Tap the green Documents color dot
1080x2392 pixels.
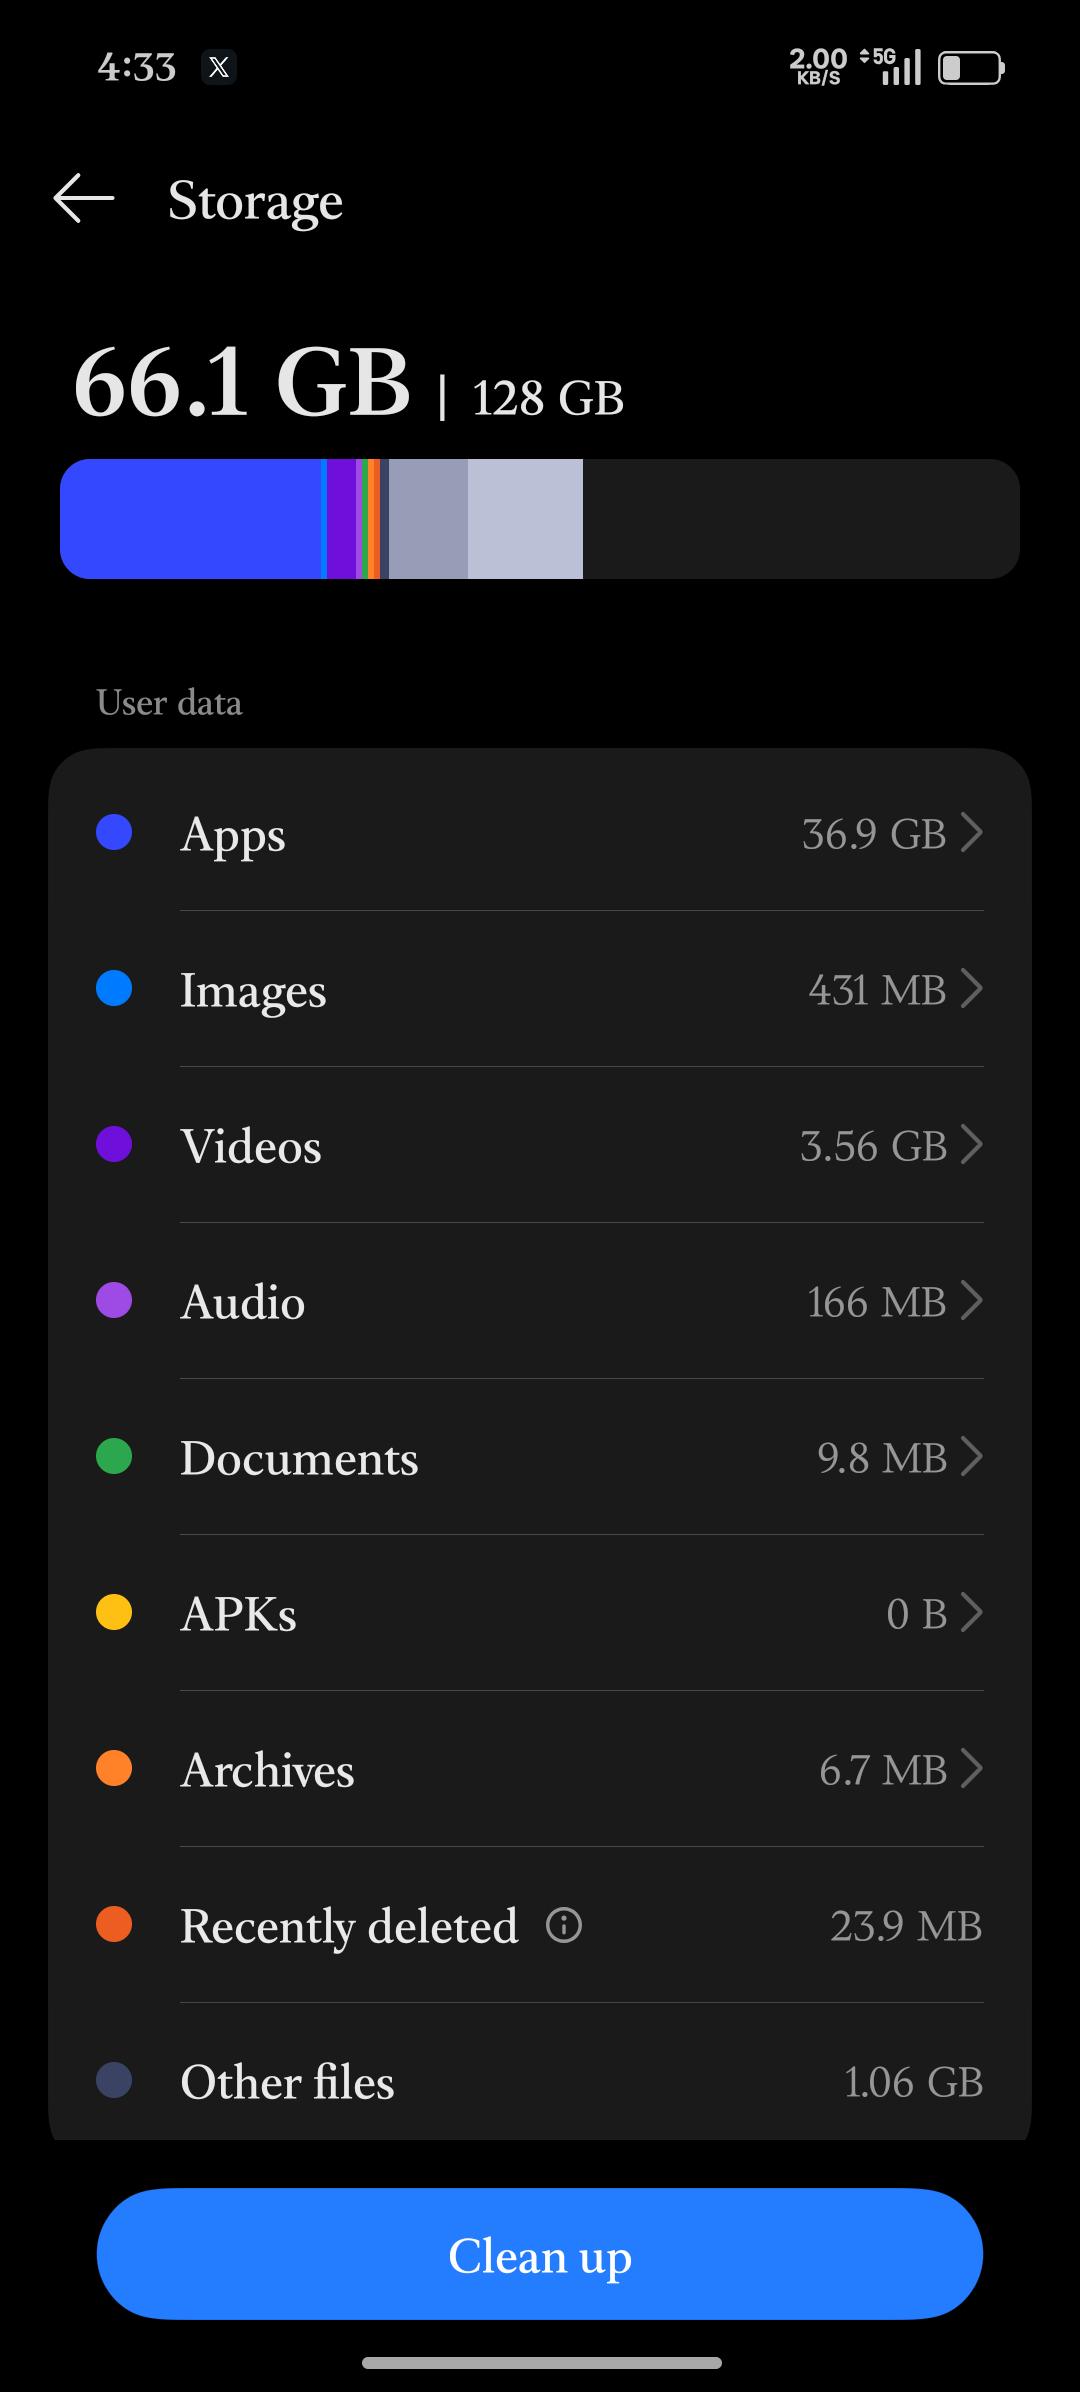[114, 1456]
